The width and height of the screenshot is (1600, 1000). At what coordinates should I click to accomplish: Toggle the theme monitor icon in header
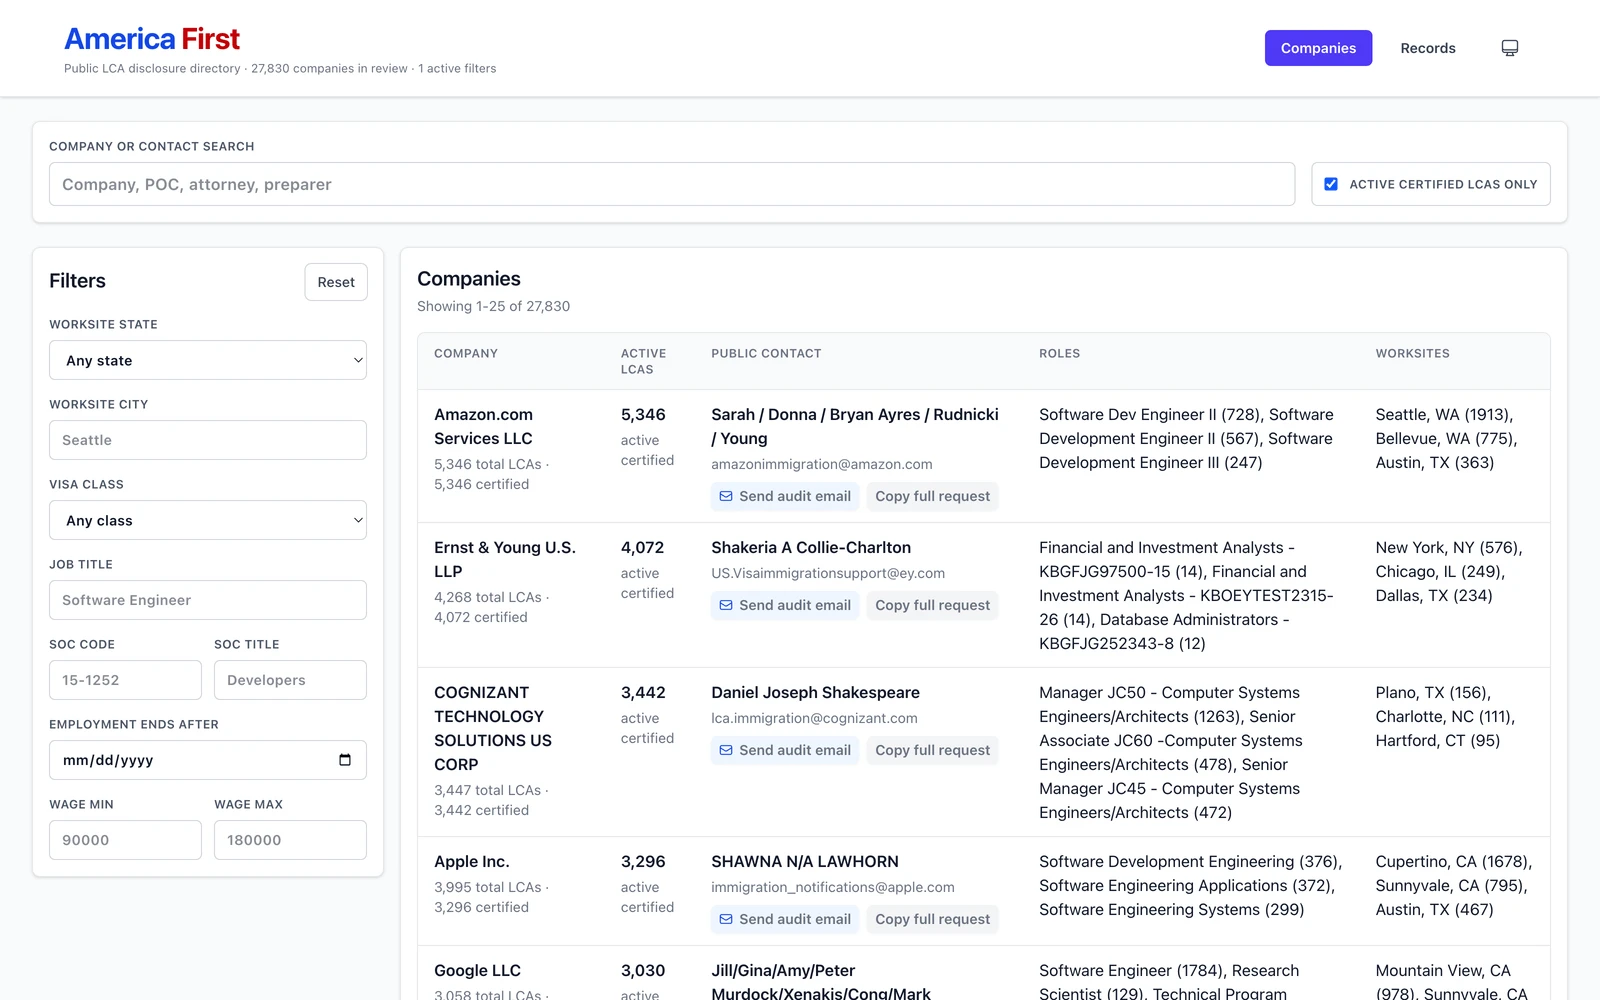(x=1510, y=48)
